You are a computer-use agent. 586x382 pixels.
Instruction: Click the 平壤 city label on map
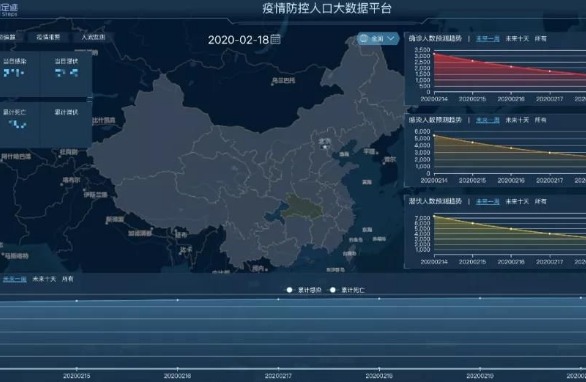click(370, 151)
